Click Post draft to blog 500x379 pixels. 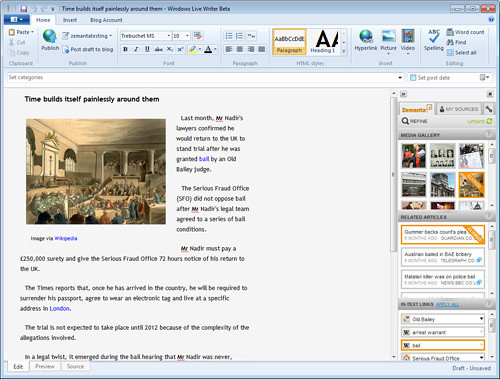pyautogui.click(x=88, y=49)
